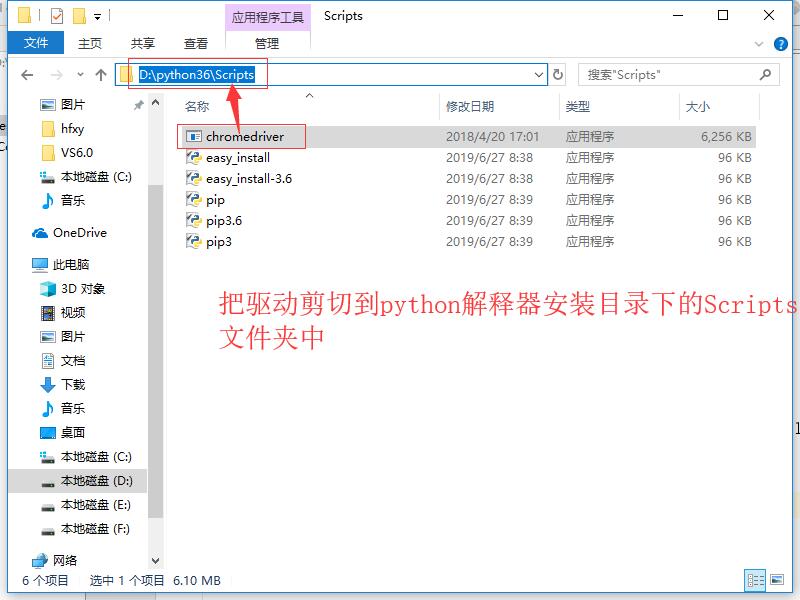Open the hfxy folder in sidebar

(x=62, y=129)
